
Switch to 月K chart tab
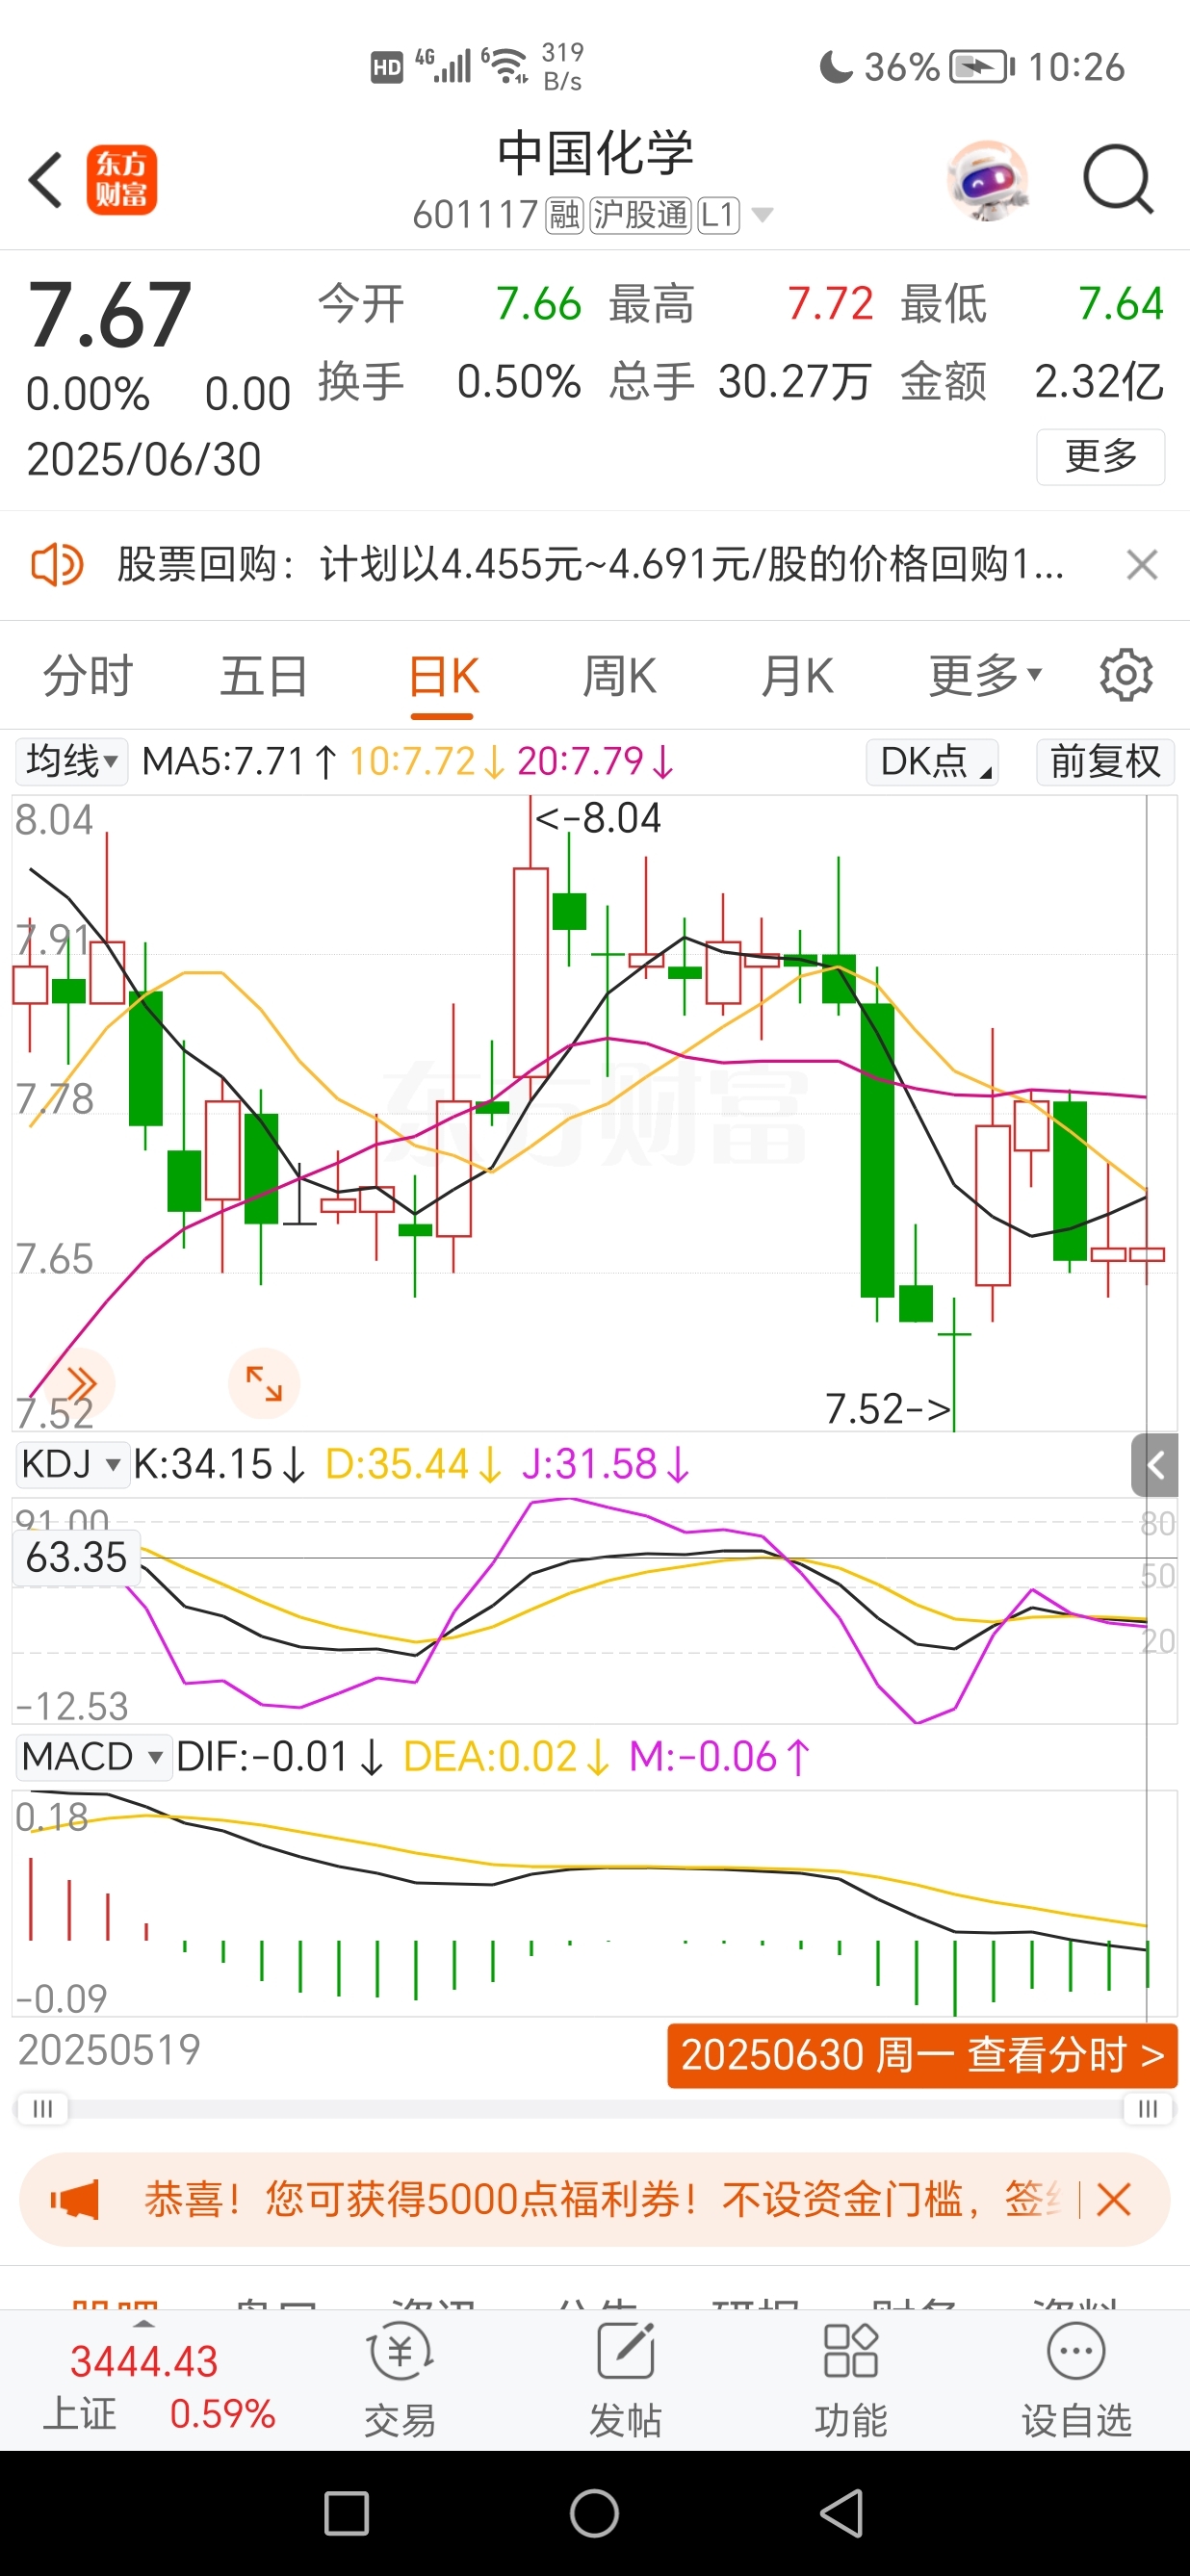coord(797,676)
